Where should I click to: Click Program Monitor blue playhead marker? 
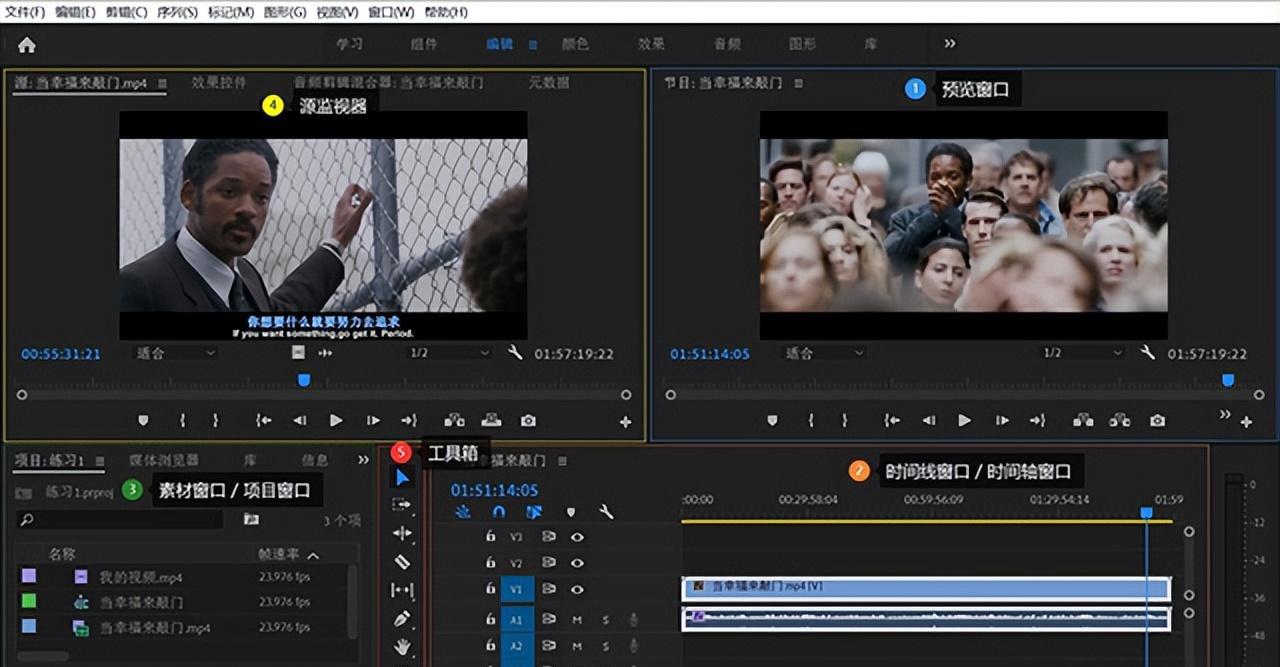pyautogui.click(x=1228, y=380)
